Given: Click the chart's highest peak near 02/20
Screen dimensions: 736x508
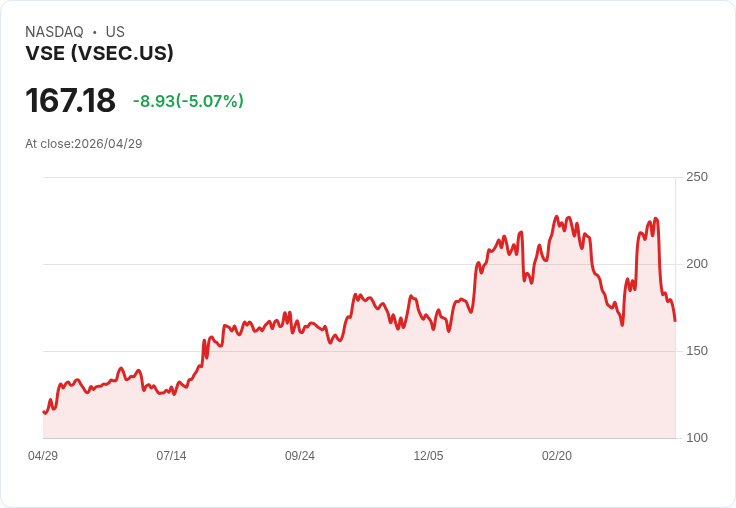Looking at the screenshot, I should point(557,217).
